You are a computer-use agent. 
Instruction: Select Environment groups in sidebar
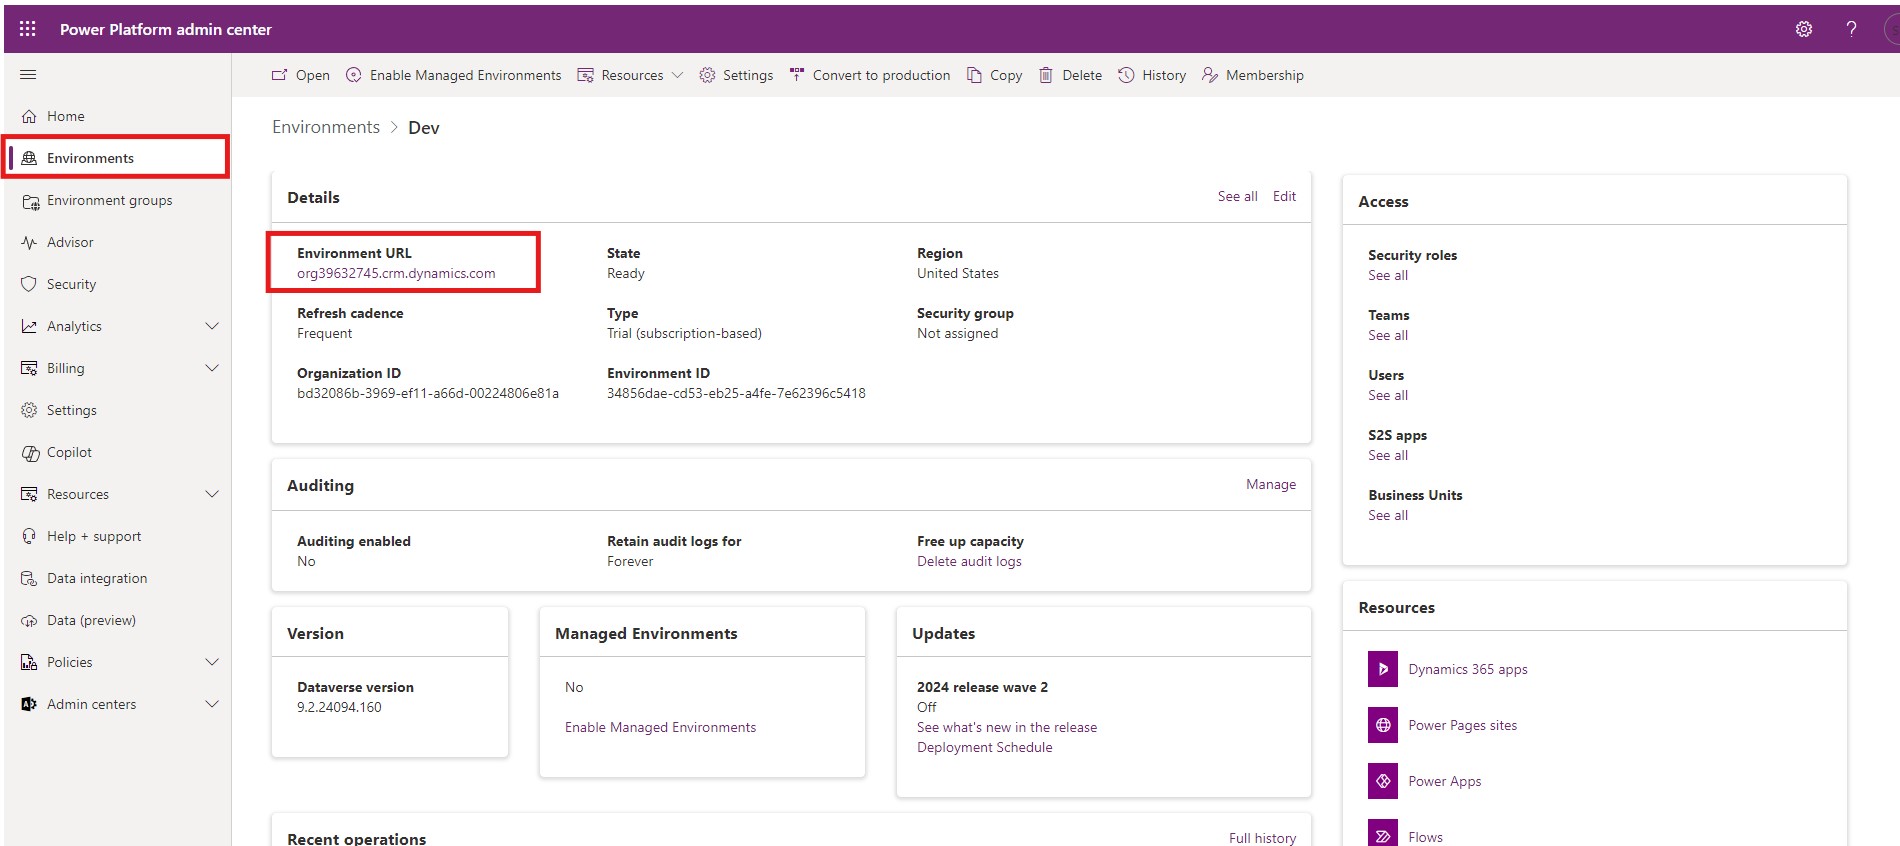tap(109, 200)
